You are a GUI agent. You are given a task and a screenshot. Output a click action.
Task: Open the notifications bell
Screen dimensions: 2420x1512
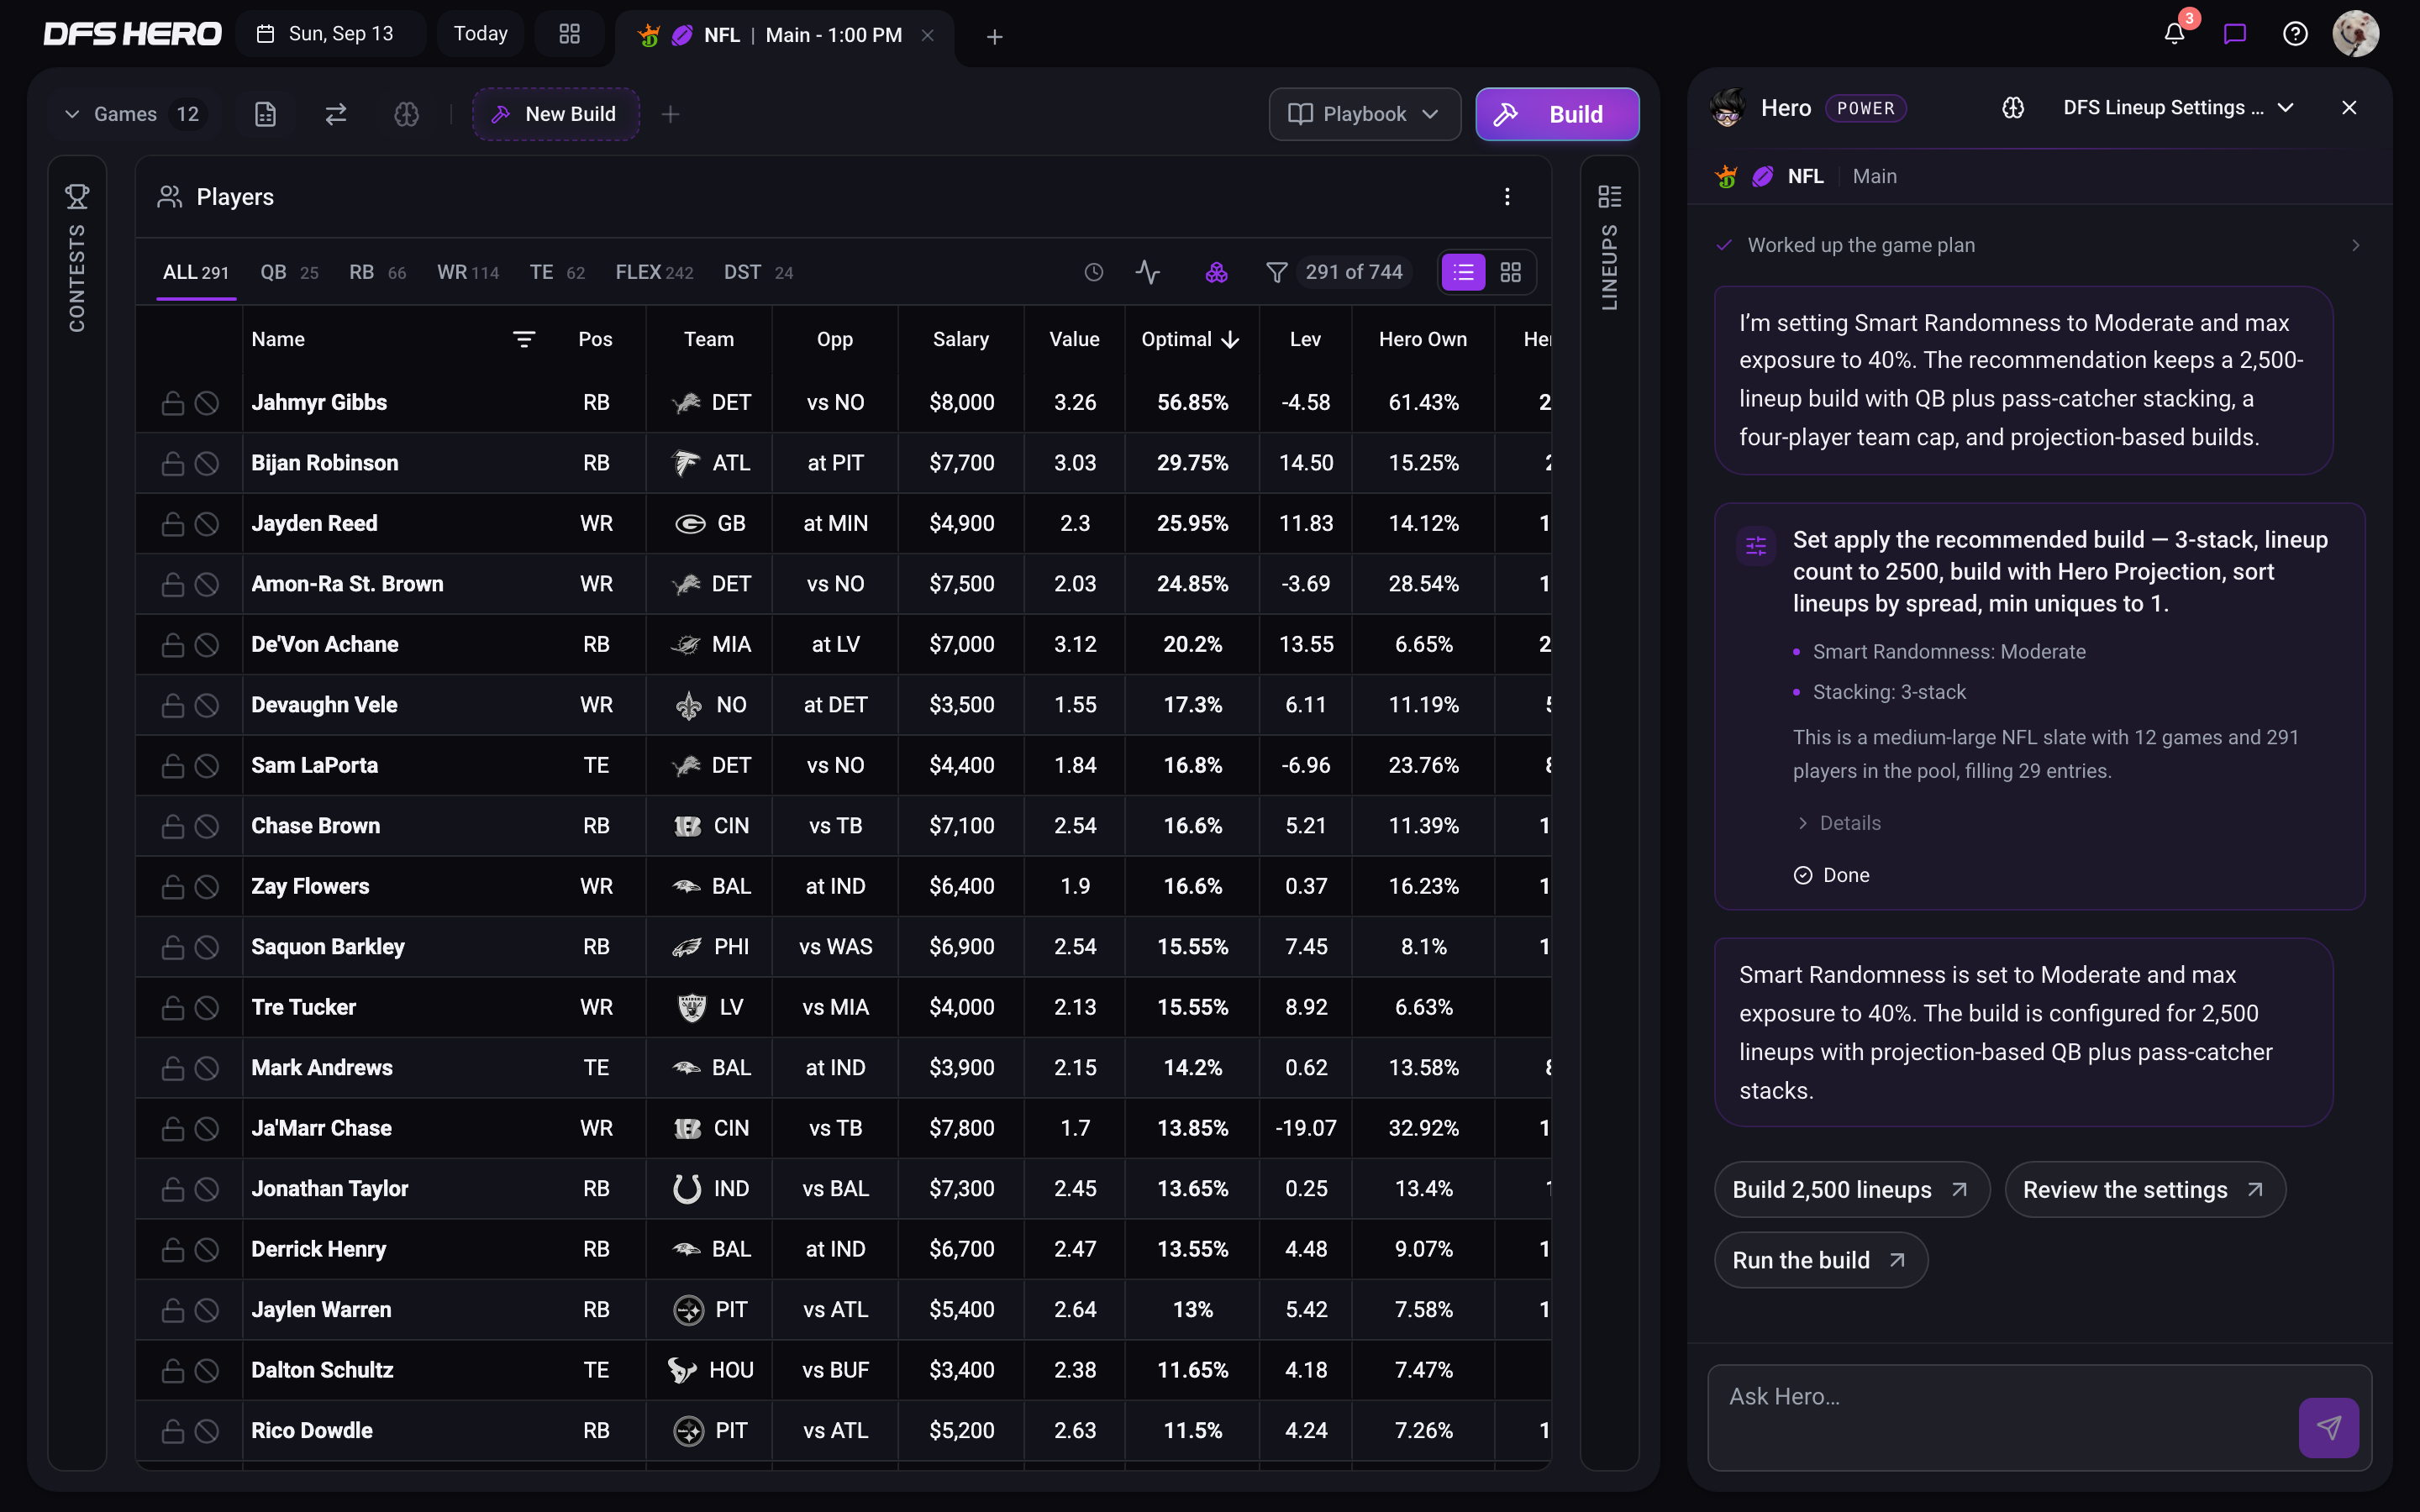tap(2174, 34)
